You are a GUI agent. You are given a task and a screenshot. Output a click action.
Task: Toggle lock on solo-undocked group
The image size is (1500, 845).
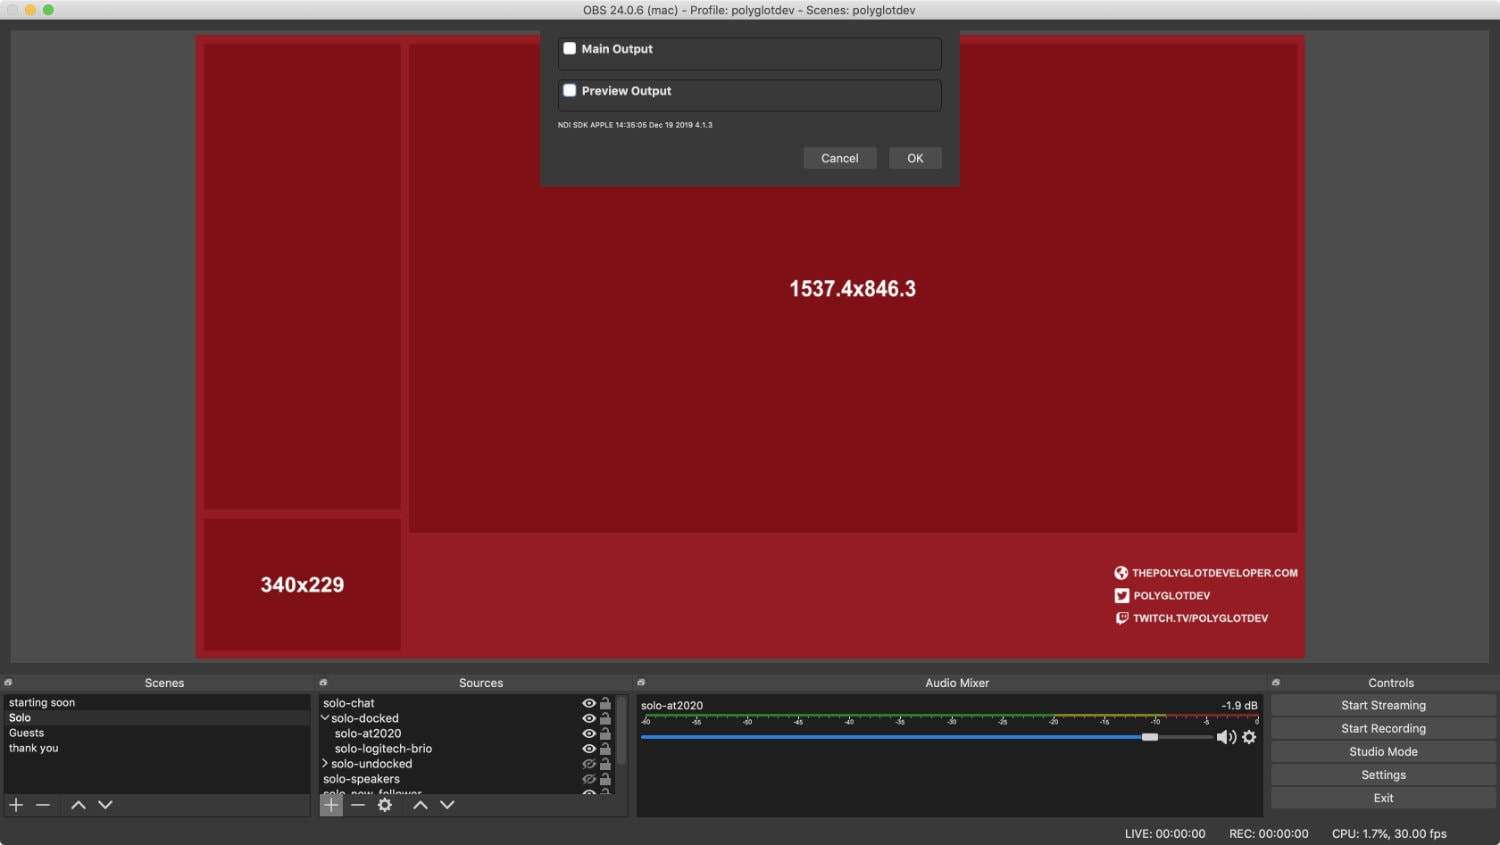click(x=605, y=764)
